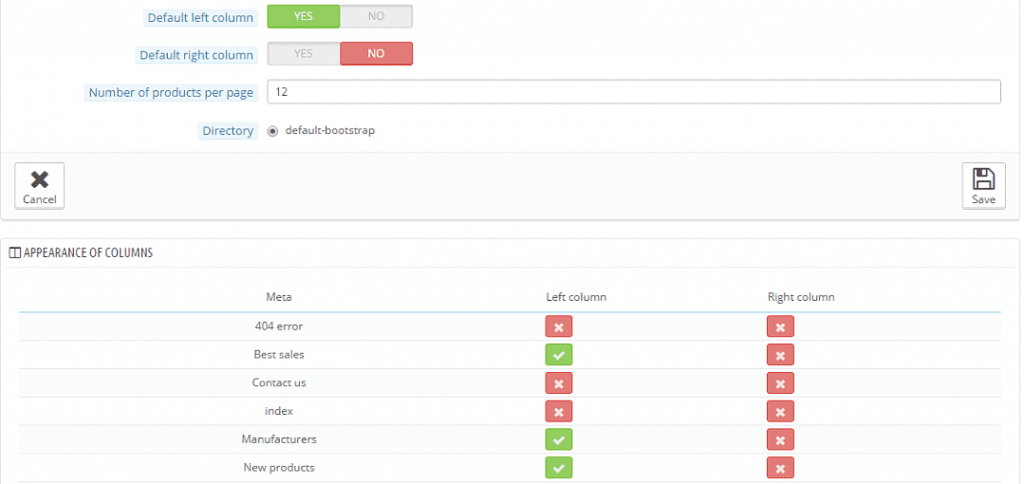
Task: Click the Right column header
Action: (x=801, y=297)
